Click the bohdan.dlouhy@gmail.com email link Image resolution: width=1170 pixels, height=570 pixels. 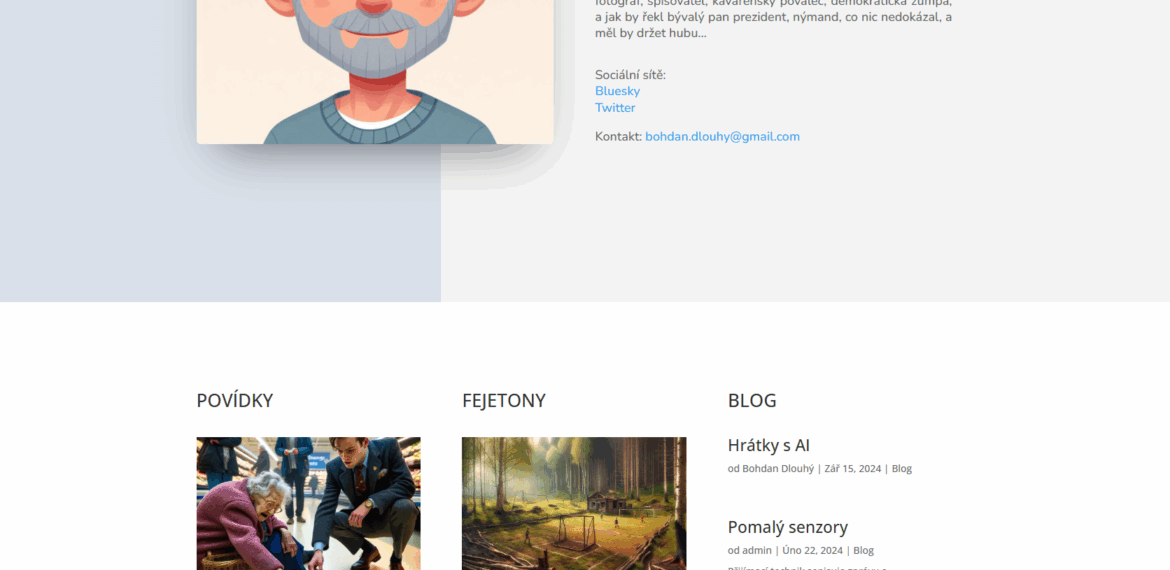722,137
